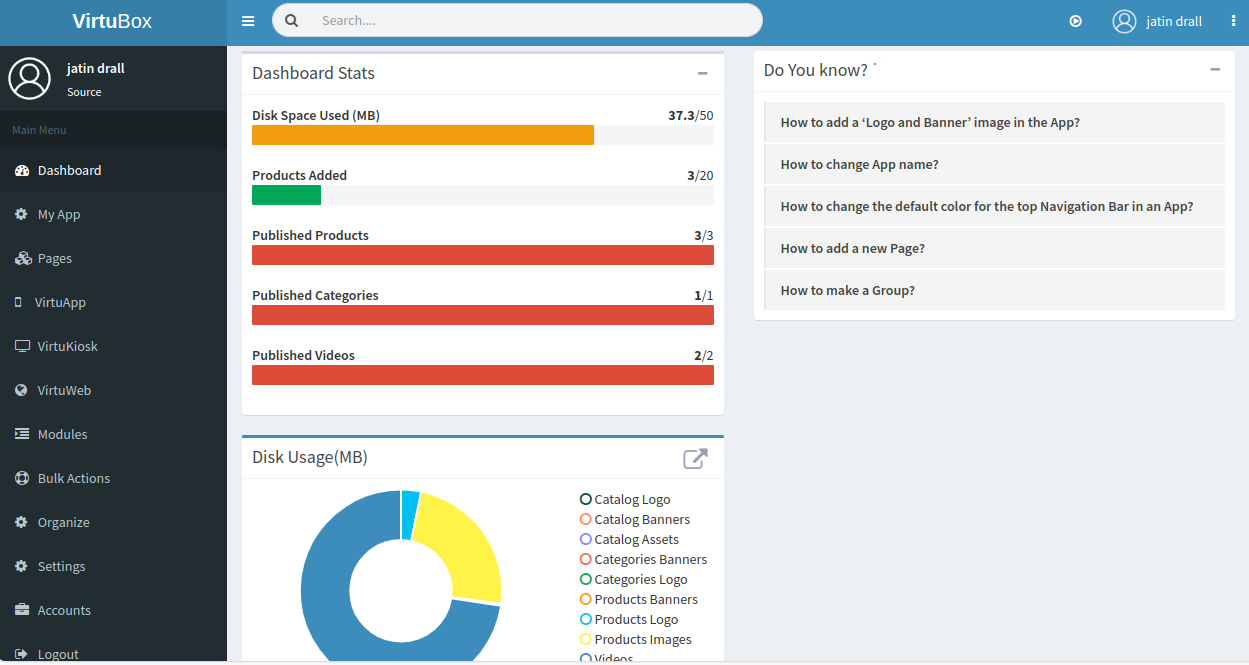Click the play tour icon in the header
This screenshot has width=1249, height=665.
[1075, 20]
